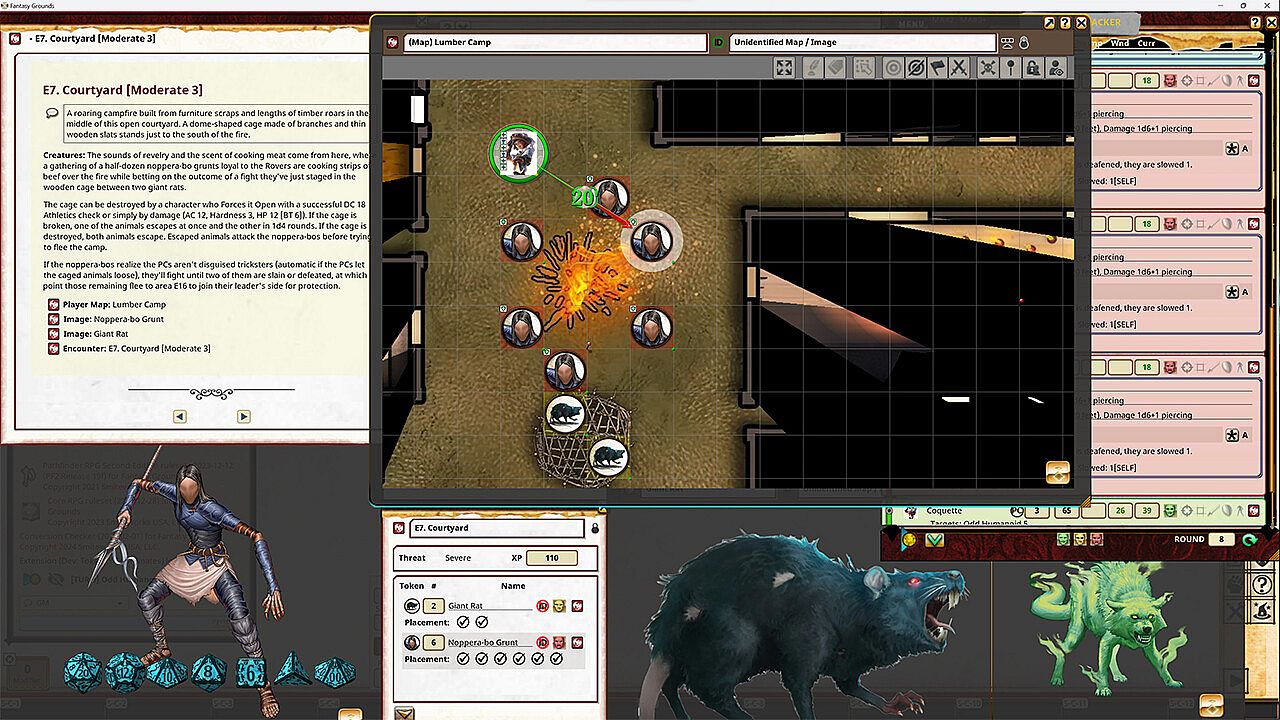Viewport: 1280px width, 720px height.
Task: Click the Noppera-bo Grunt token icon in encounter
Action: coord(412,642)
